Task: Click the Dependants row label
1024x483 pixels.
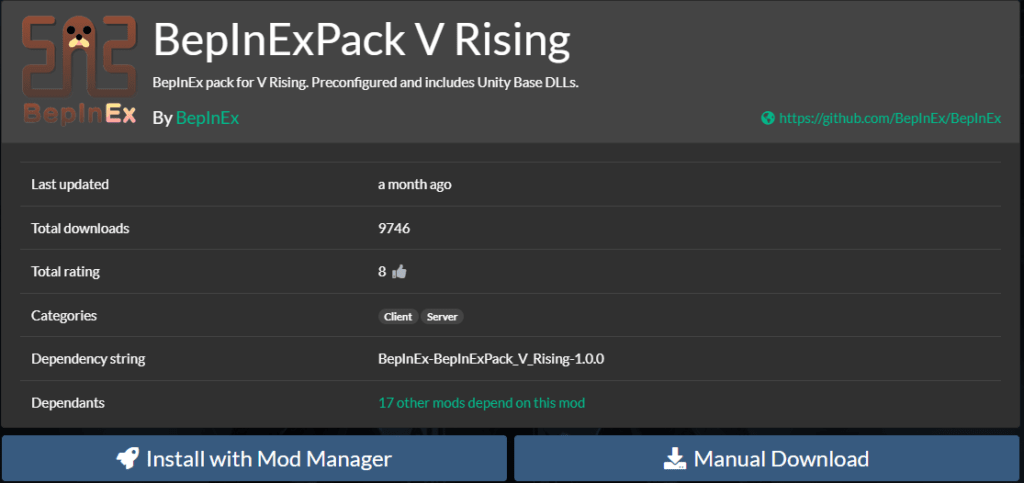Action: pyautogui.click(x=68, y=403)
